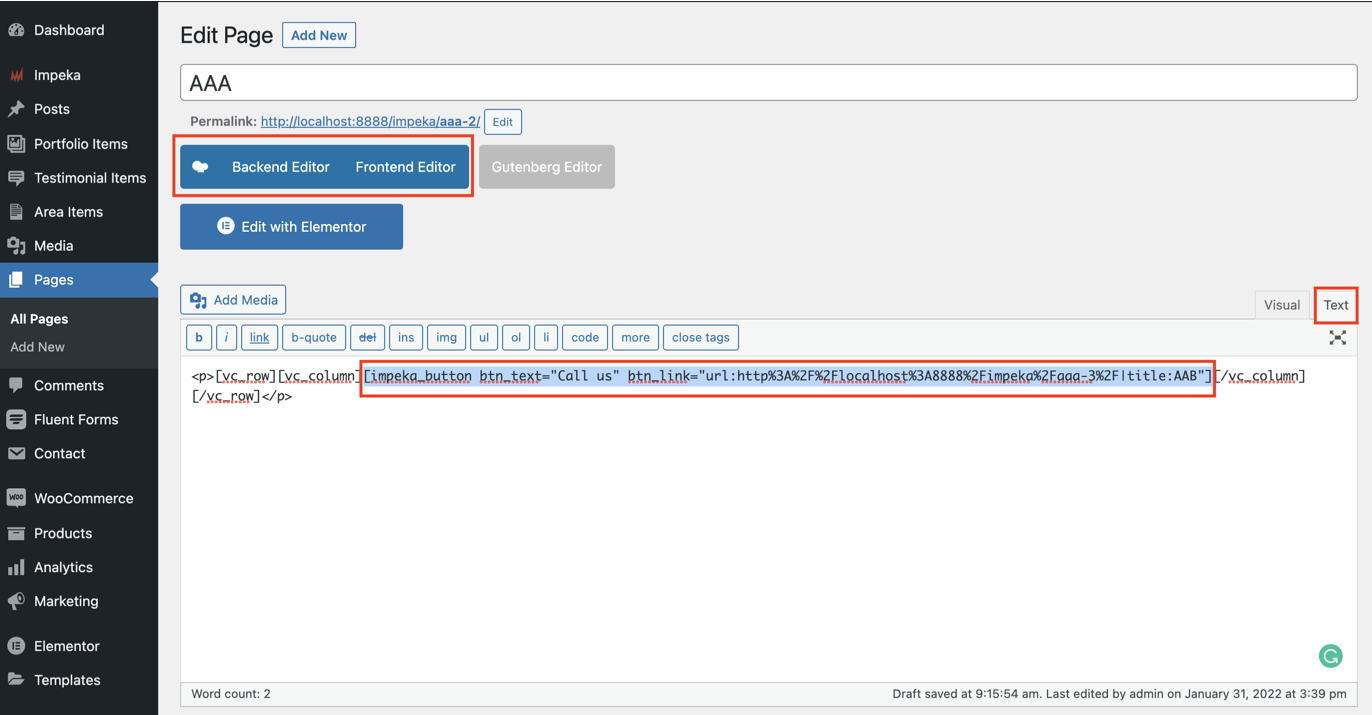This screenshot has width=1372, height=715.
Task: Click the Dashboard gauge icon in sidebar
Action: pyautogui.click(x=16, y=30)
